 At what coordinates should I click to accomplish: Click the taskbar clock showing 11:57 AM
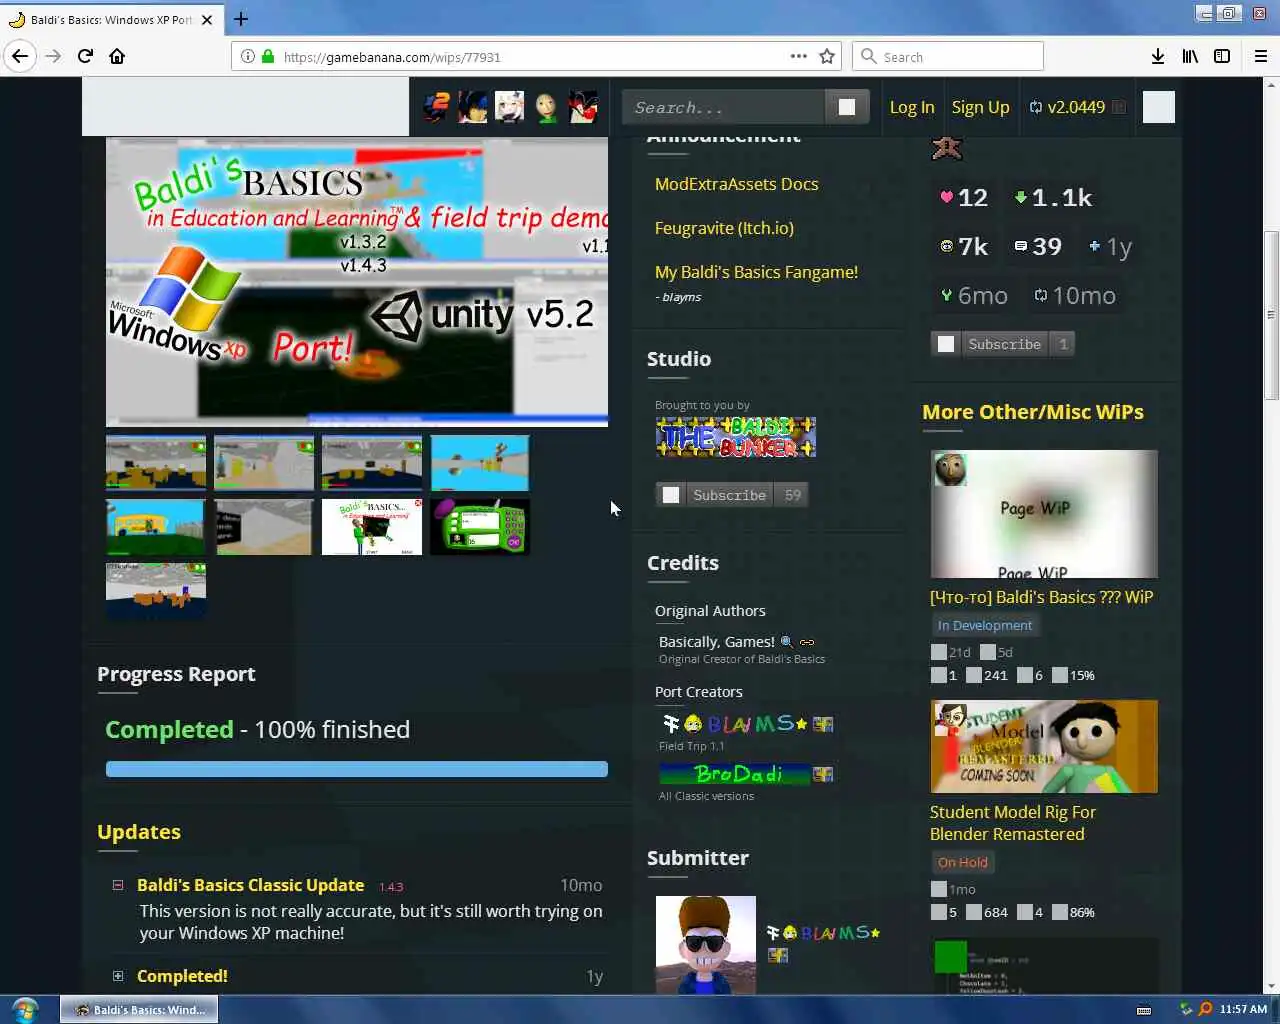click(1243, 1009)
